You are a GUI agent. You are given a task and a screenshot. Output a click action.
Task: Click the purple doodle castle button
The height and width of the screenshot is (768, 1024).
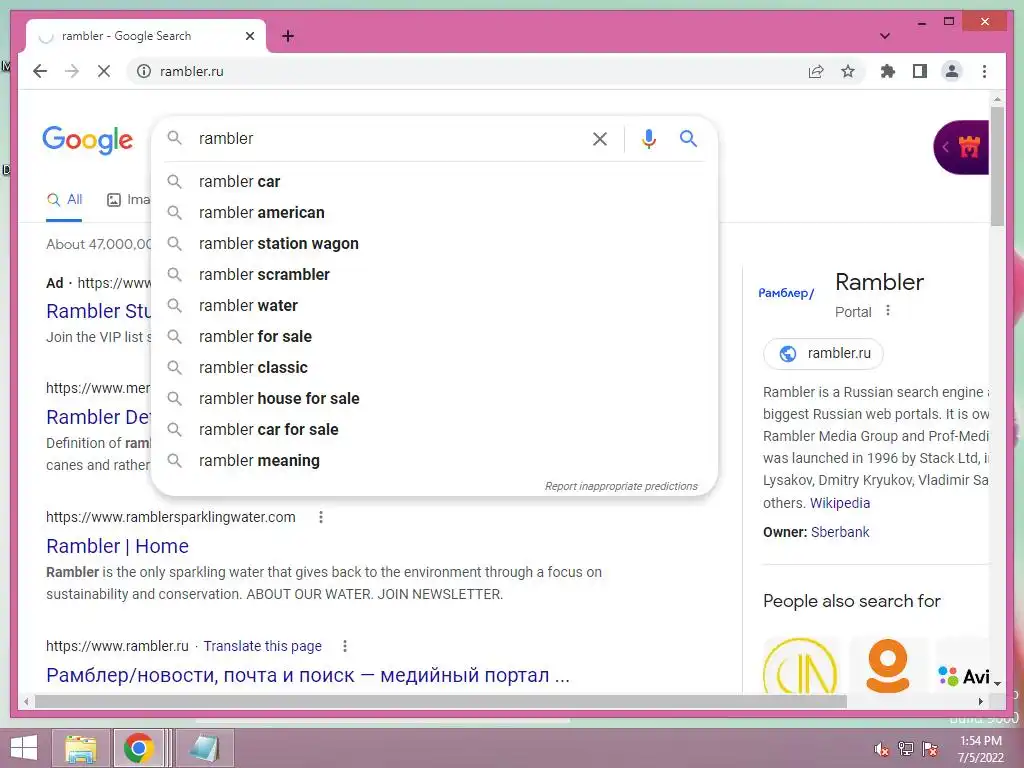pyautogui.click(x=961, y=147)
